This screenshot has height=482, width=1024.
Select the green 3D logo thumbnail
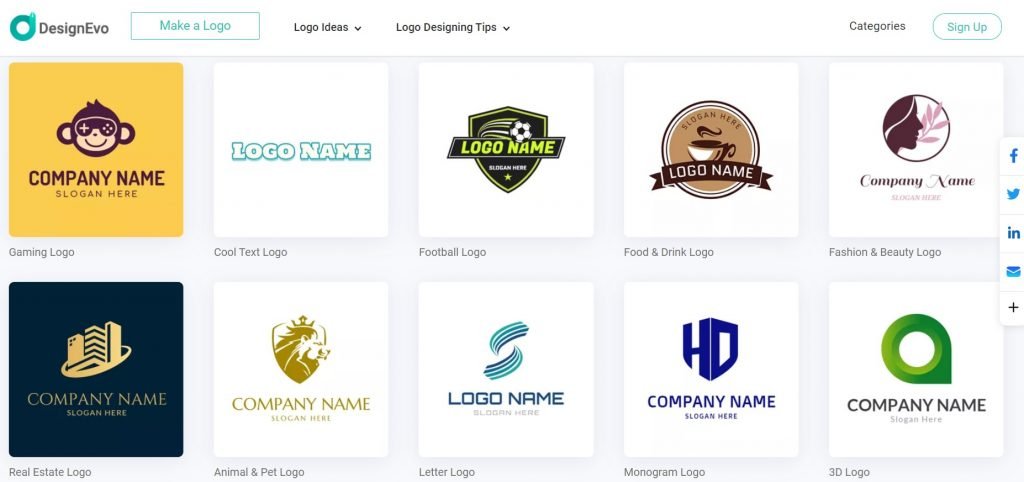tap(916, 369)
